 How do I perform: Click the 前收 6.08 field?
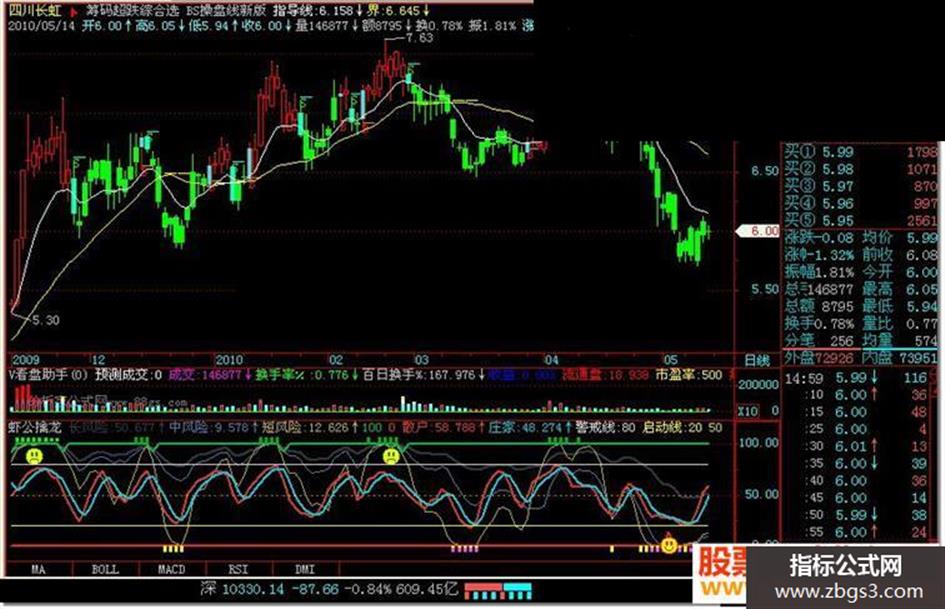click(900, 255)
